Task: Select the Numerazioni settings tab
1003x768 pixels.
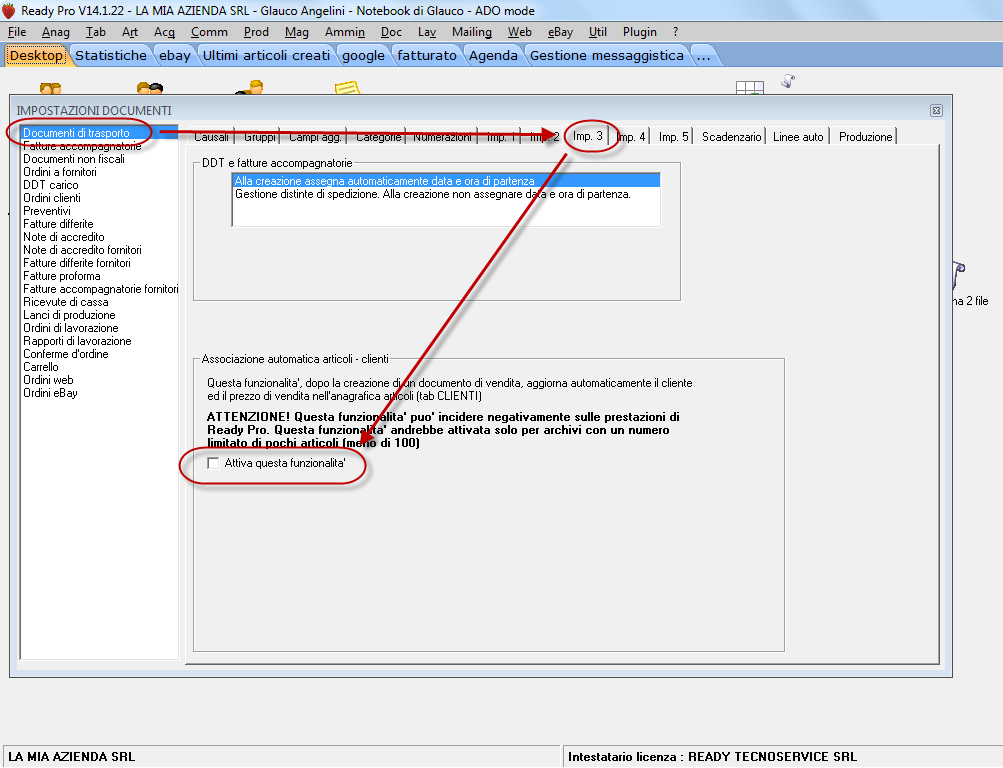Action: (x=442, y=137)
